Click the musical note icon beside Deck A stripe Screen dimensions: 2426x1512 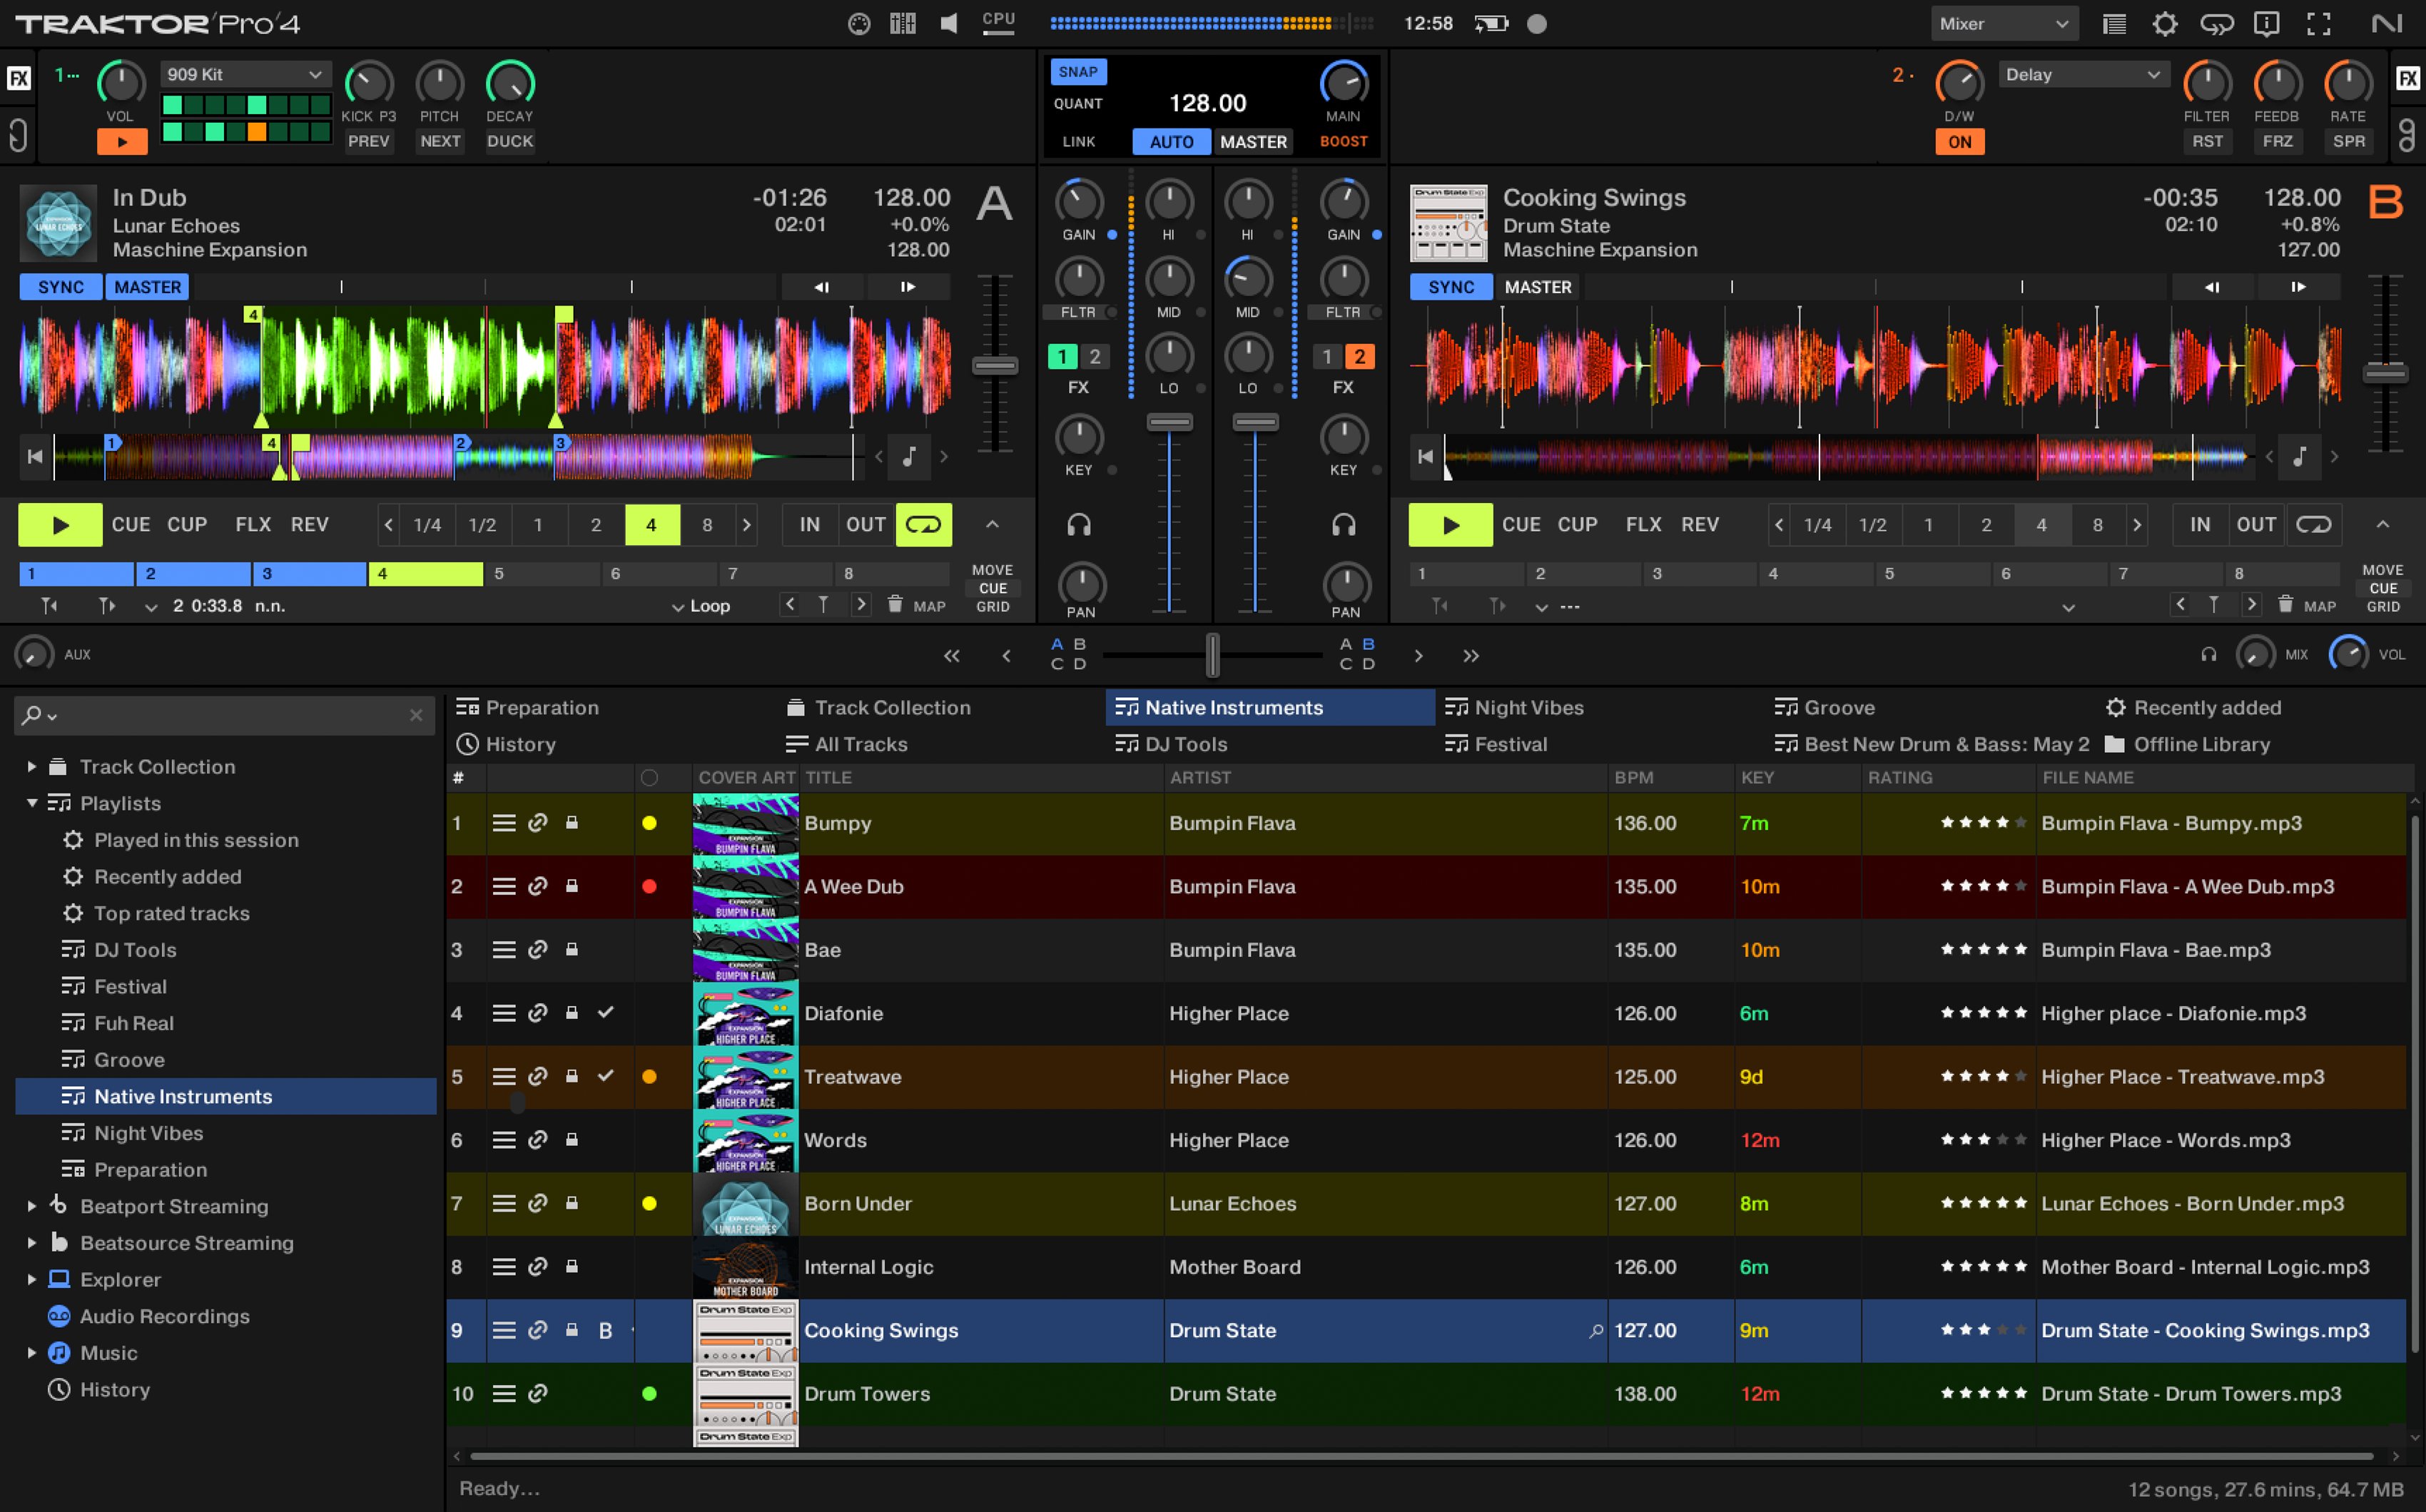pyautogui.click(x=908, y=457)
